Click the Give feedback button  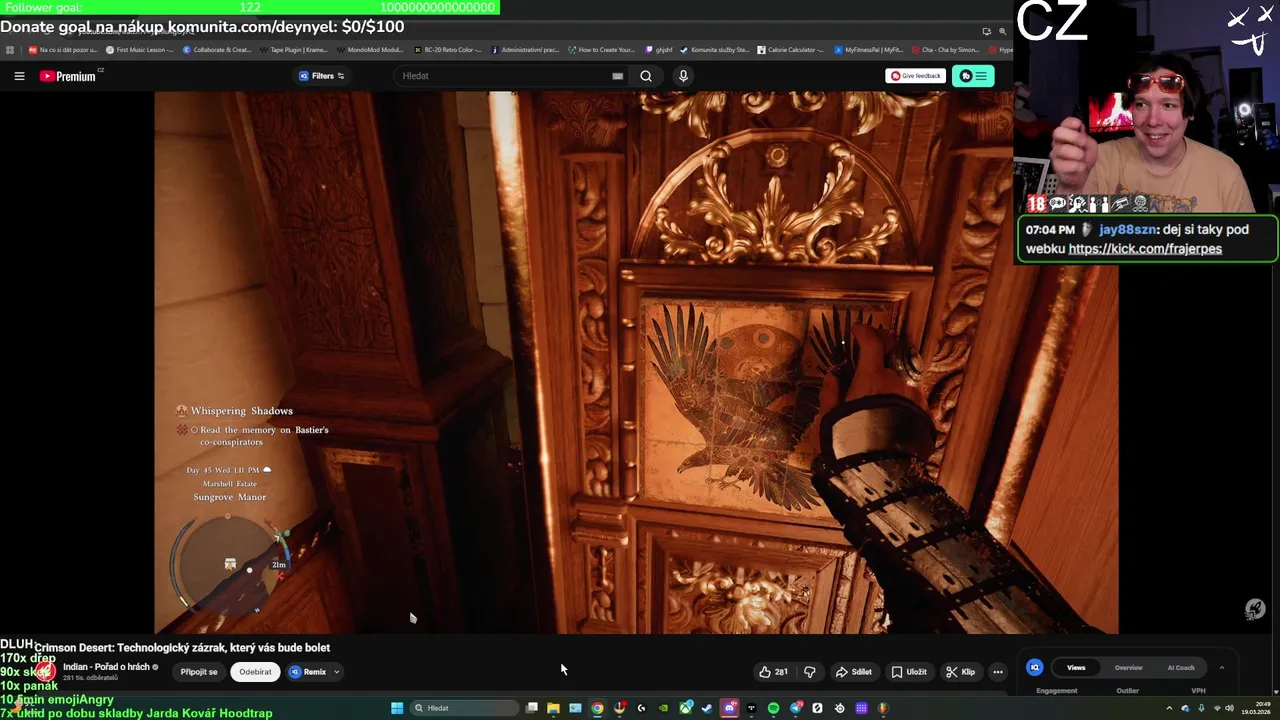coord(915,76)
